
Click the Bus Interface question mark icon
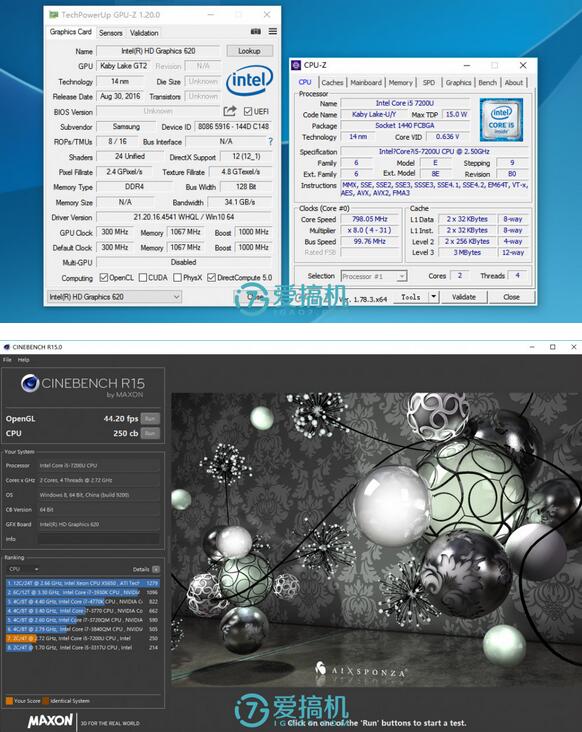tap(270, 141)
